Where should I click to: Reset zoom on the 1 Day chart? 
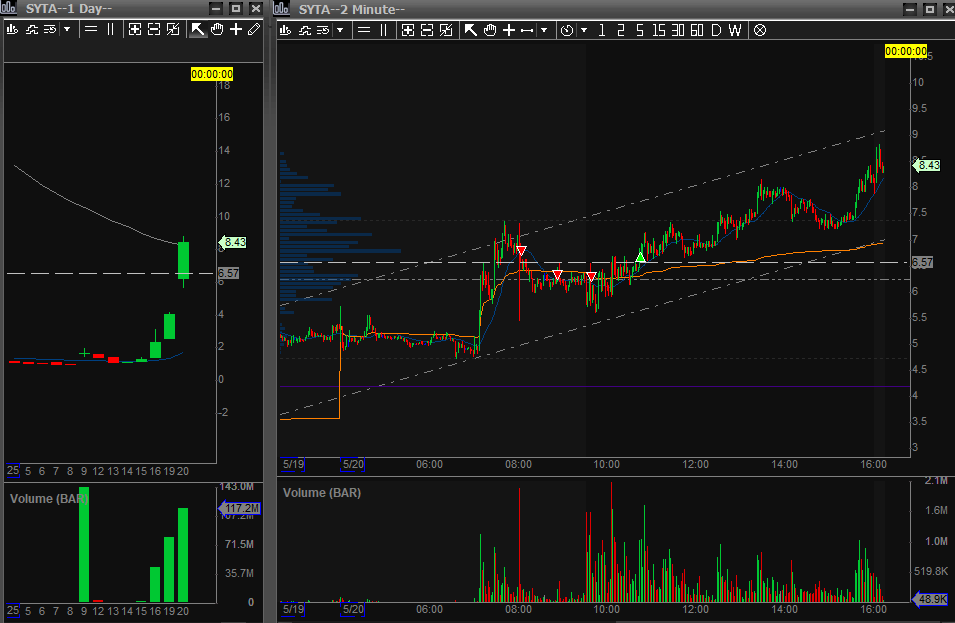[174, 29]
